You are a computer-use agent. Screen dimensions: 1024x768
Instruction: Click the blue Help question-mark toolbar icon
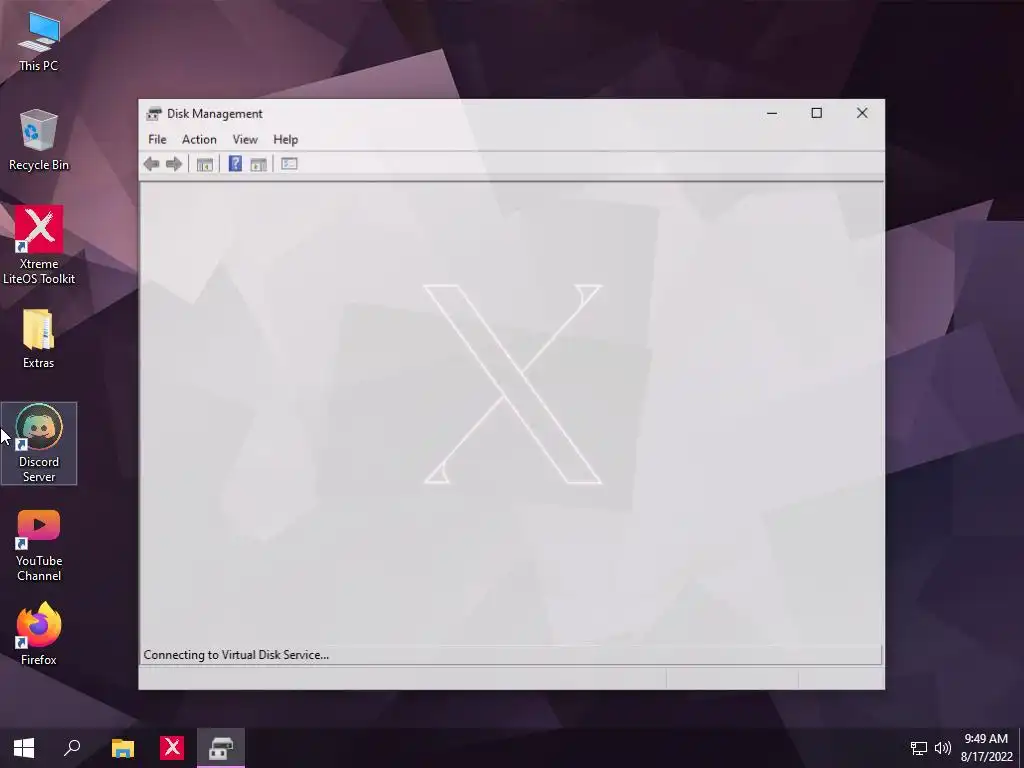coord(235,164)
